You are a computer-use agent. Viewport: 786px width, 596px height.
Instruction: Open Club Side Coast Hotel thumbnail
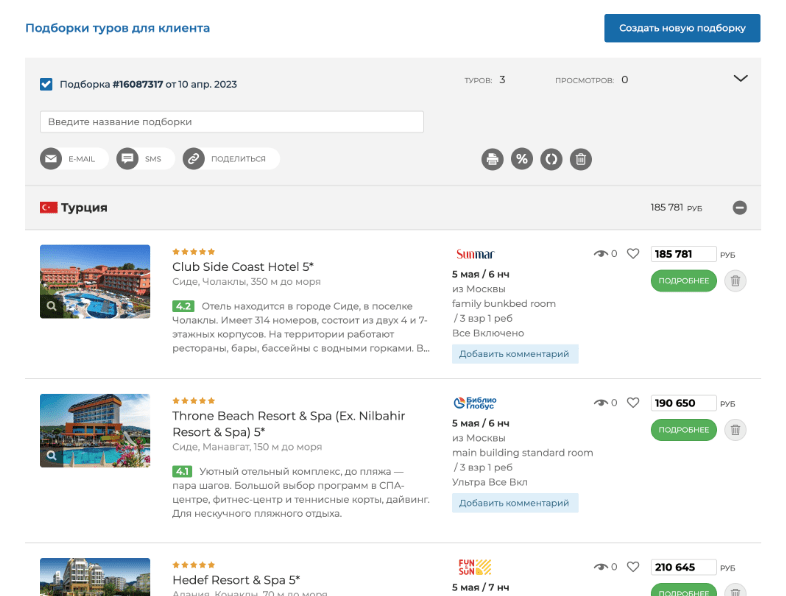[x=95, y=282]
